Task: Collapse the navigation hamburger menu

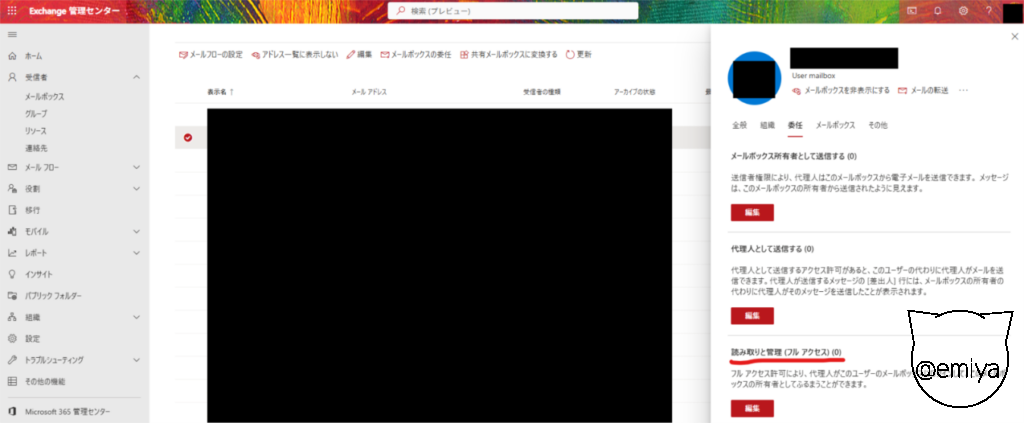Action: coord(12,34)
